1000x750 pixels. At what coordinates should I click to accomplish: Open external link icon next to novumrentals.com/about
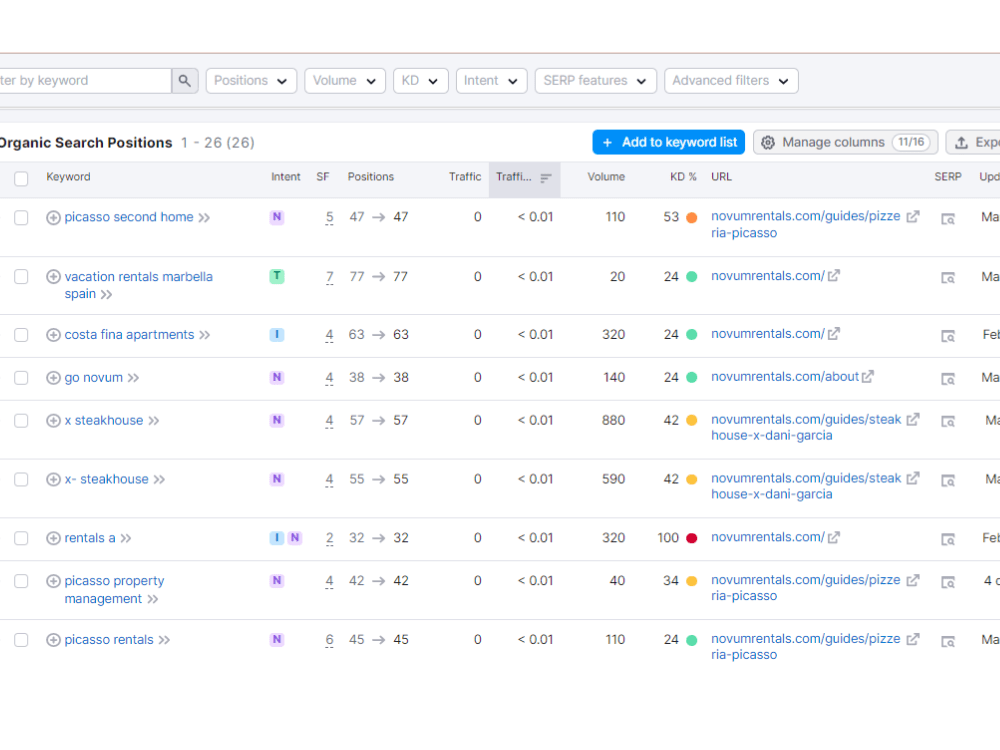point(867,377)
